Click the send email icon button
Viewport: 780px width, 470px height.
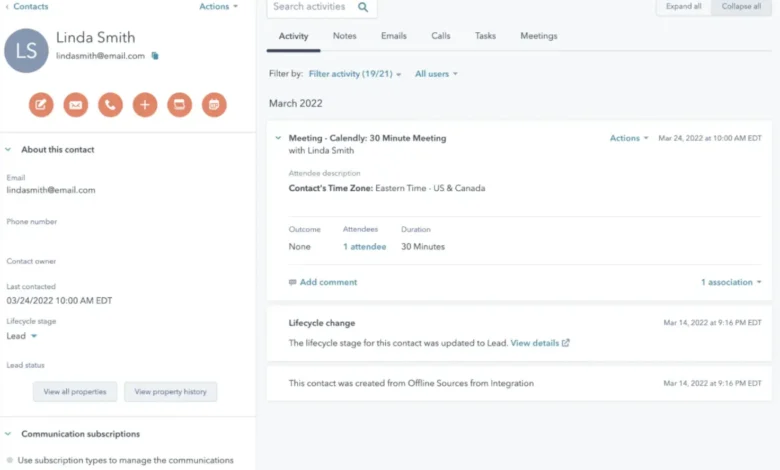(x=75, y=104)
